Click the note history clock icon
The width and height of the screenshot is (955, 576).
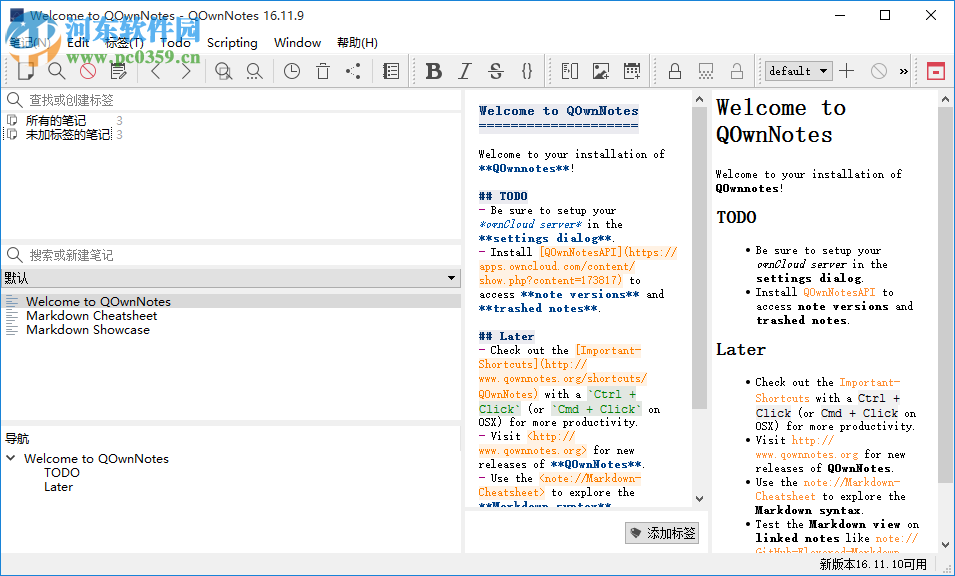point(291,71)
